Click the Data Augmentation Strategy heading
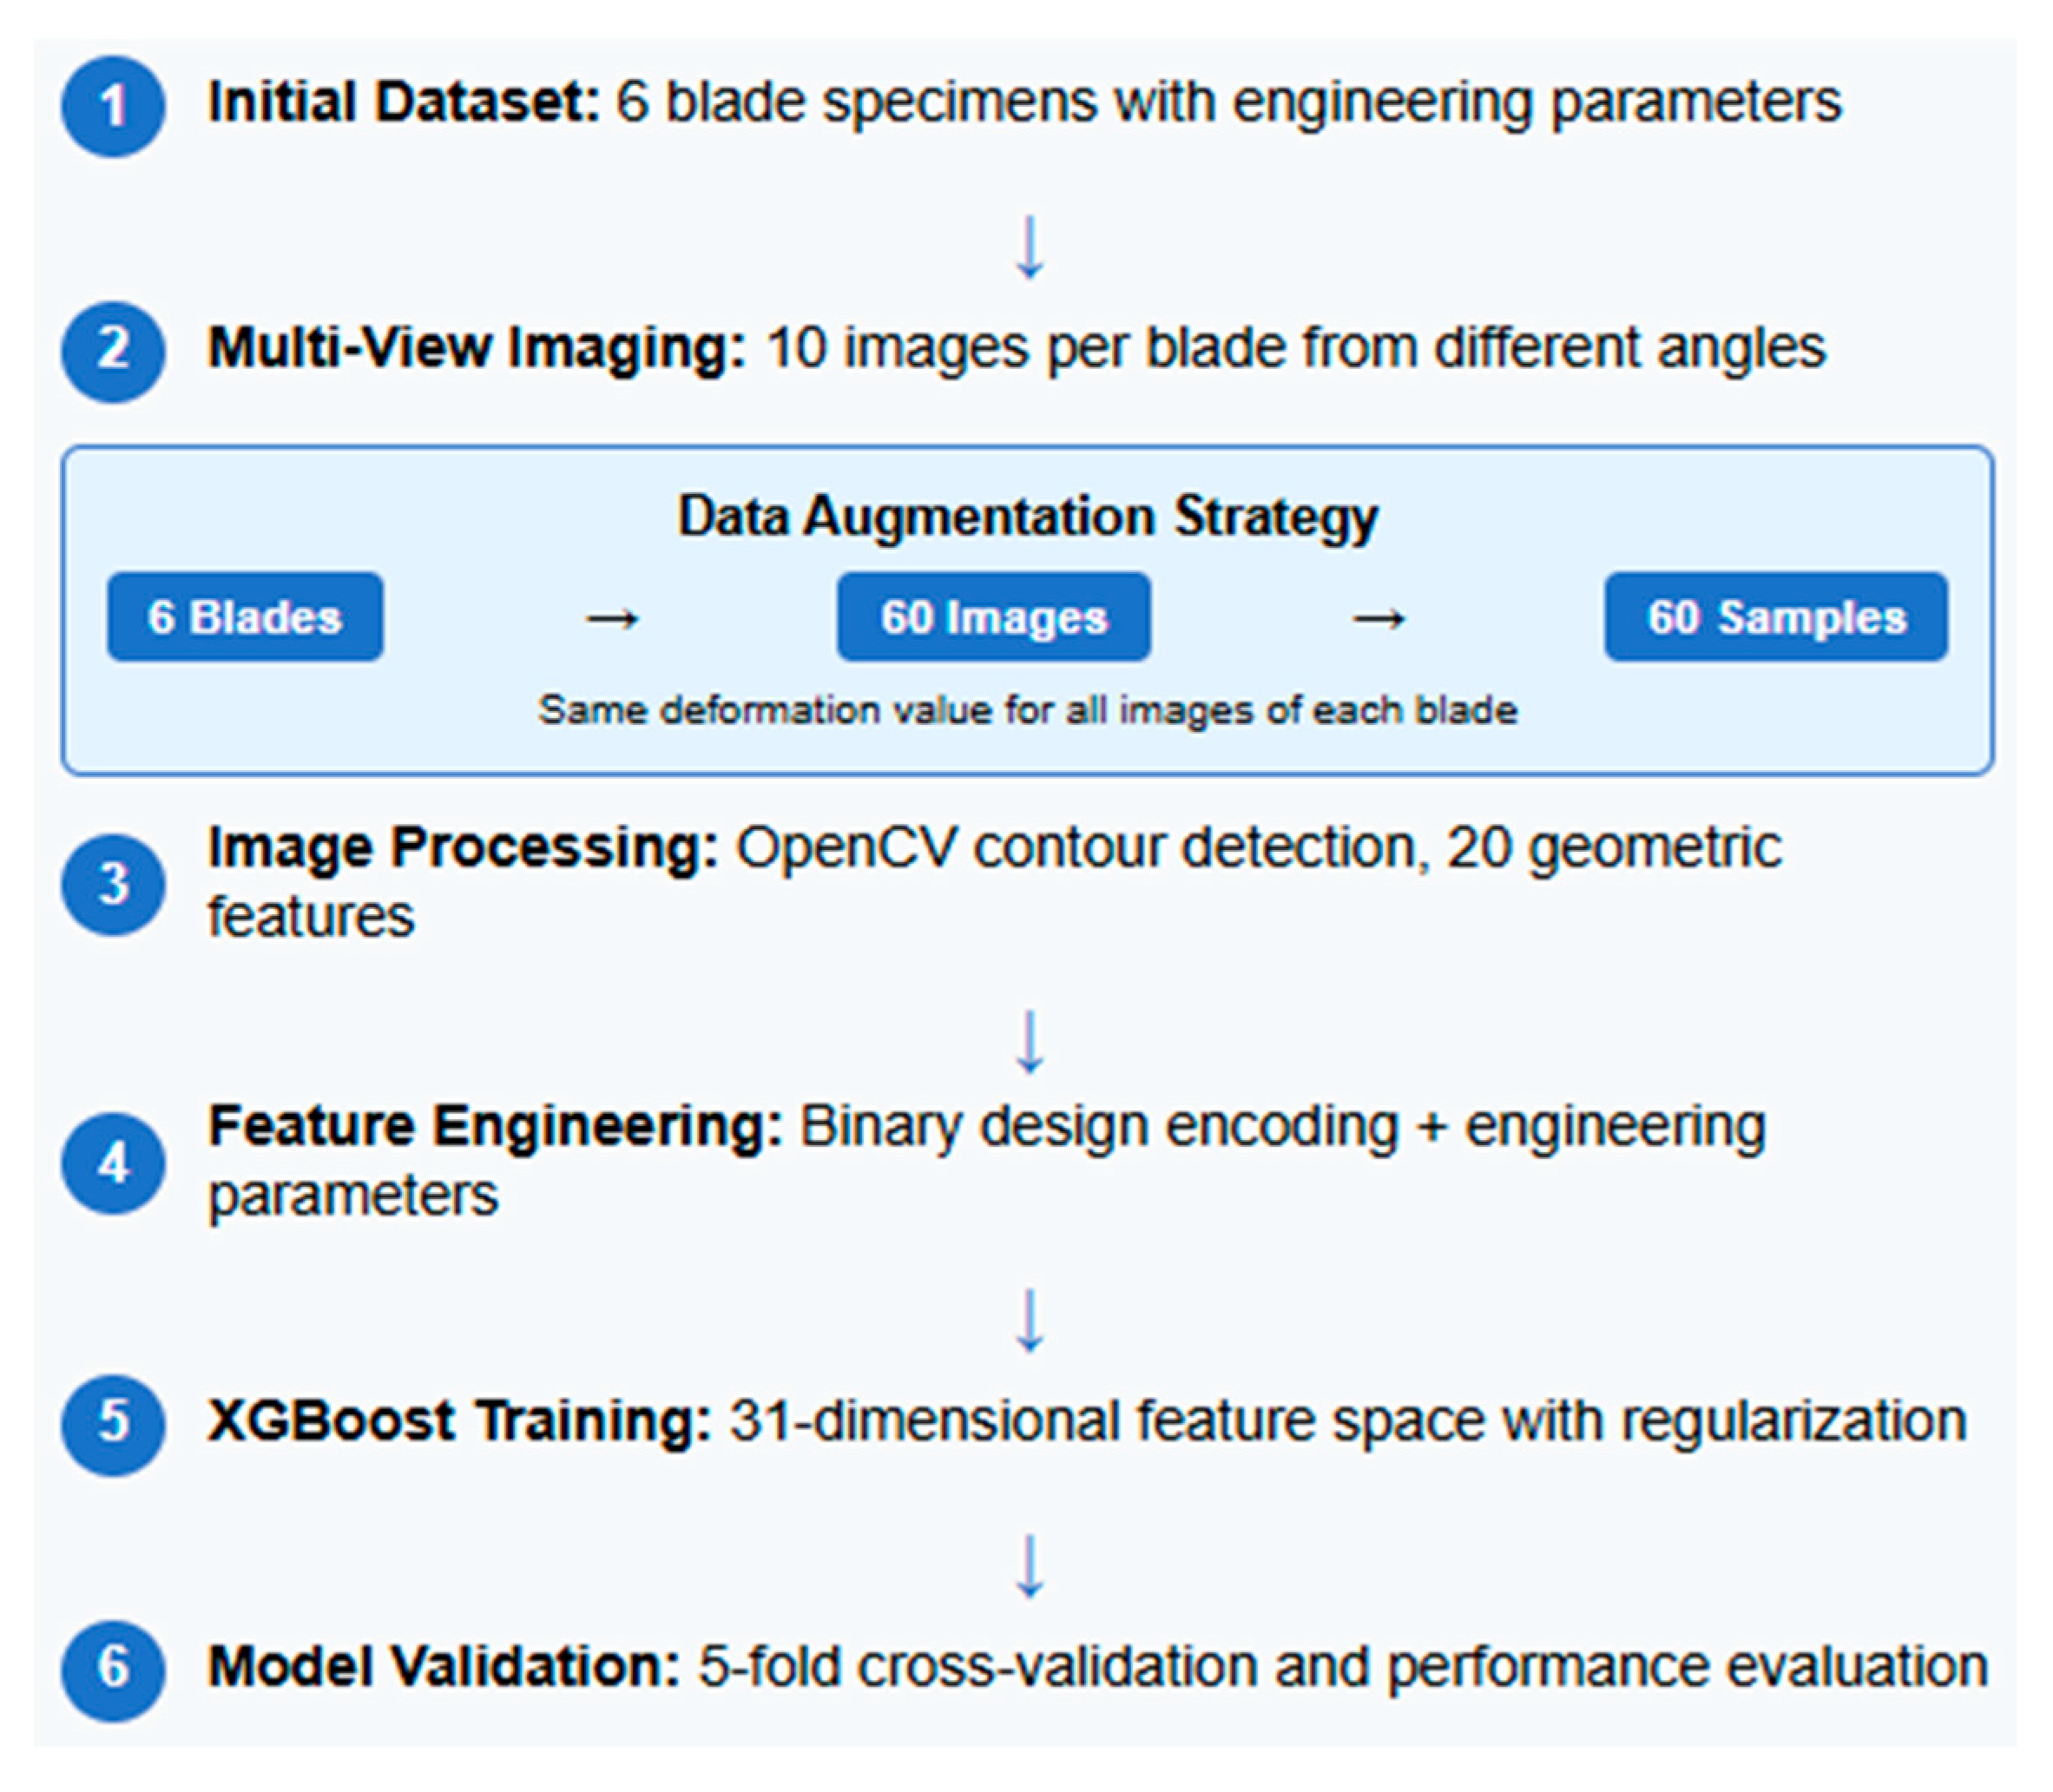The width and height of the screenshot is (2053, 1792). (1028, 517)
